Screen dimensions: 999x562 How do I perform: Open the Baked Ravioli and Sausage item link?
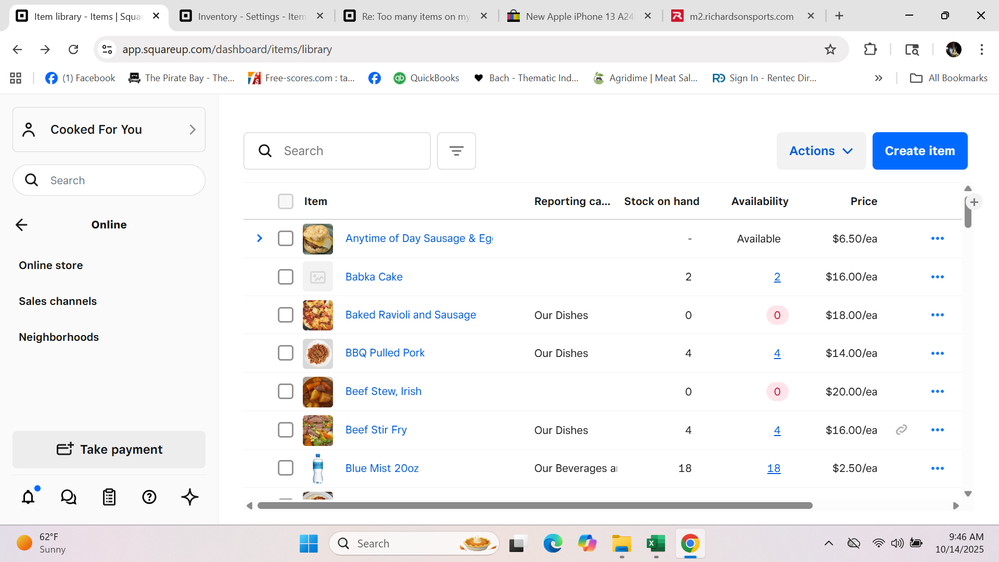pos(410,315)
